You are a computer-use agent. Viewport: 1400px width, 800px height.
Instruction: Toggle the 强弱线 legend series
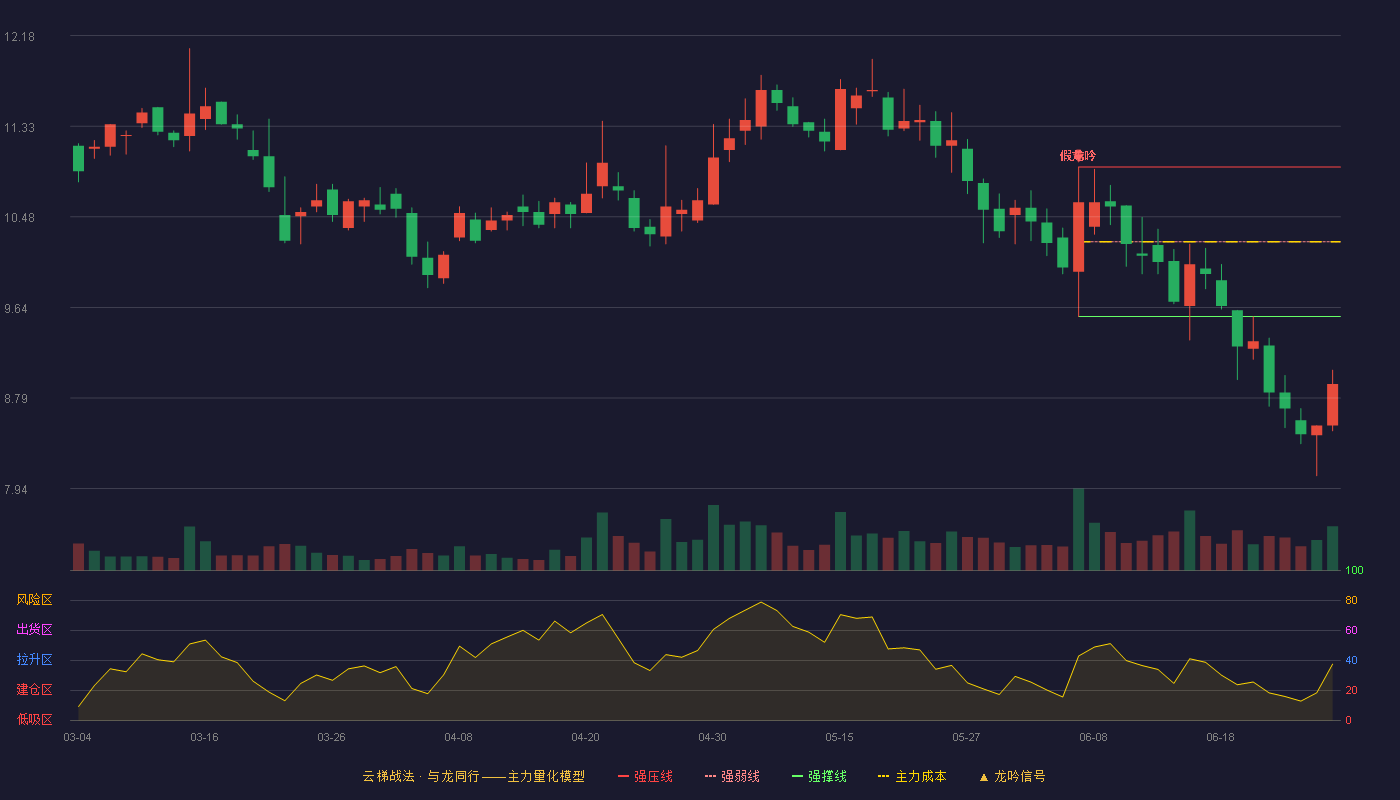[x=732, y=776]
